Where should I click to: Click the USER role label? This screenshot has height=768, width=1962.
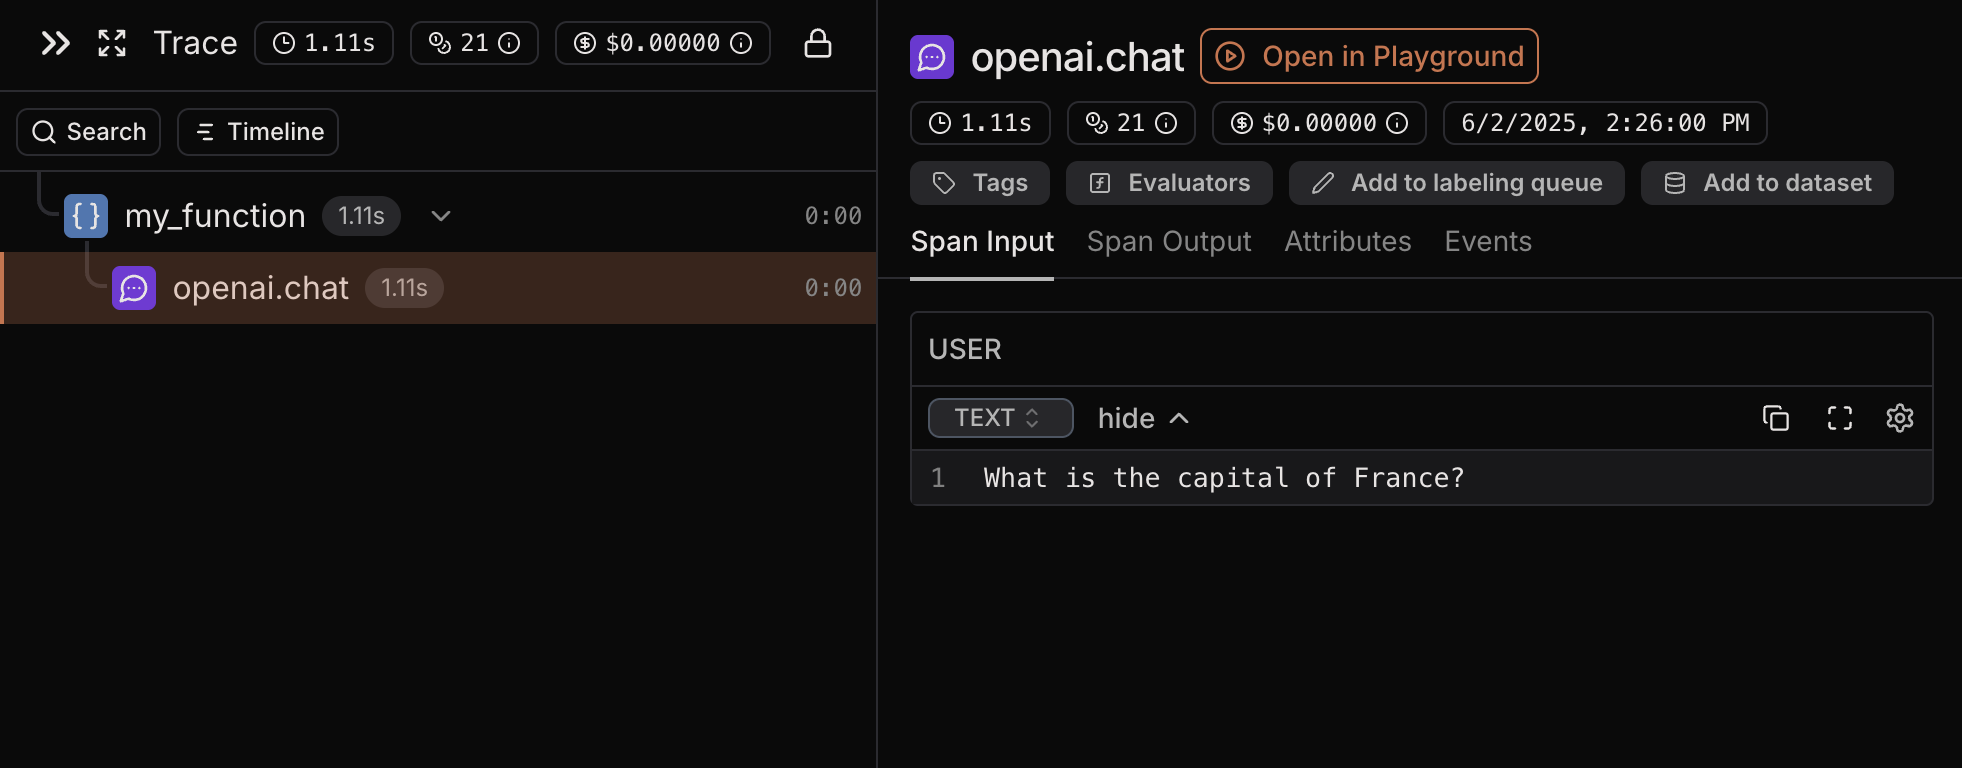tap(965, 349)
